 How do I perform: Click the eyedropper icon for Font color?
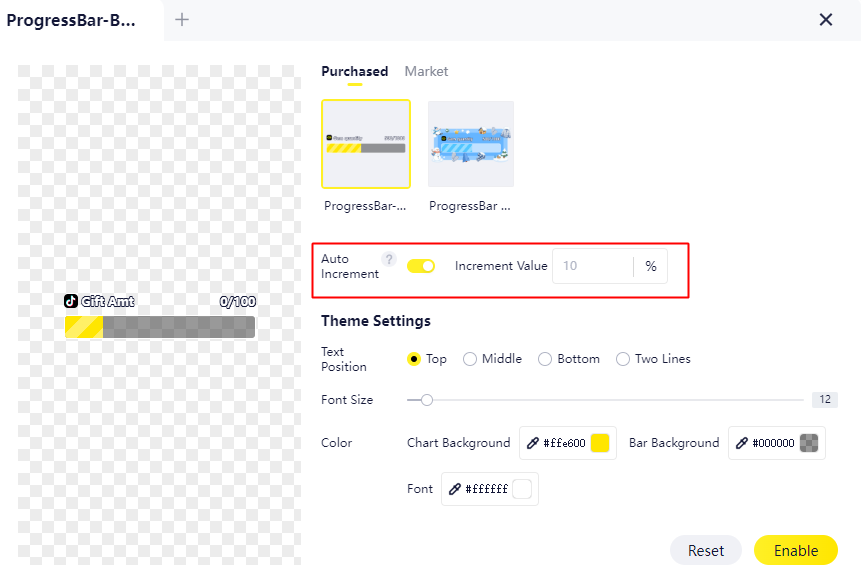(x=455, y=489)
